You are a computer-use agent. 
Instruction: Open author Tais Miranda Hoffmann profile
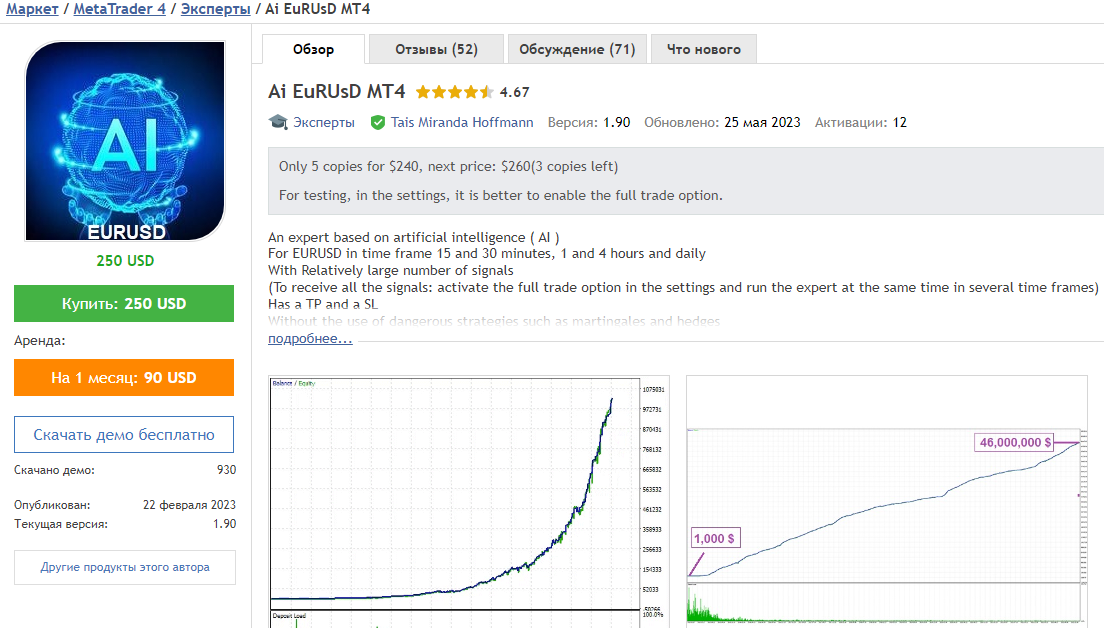(462, 123)
